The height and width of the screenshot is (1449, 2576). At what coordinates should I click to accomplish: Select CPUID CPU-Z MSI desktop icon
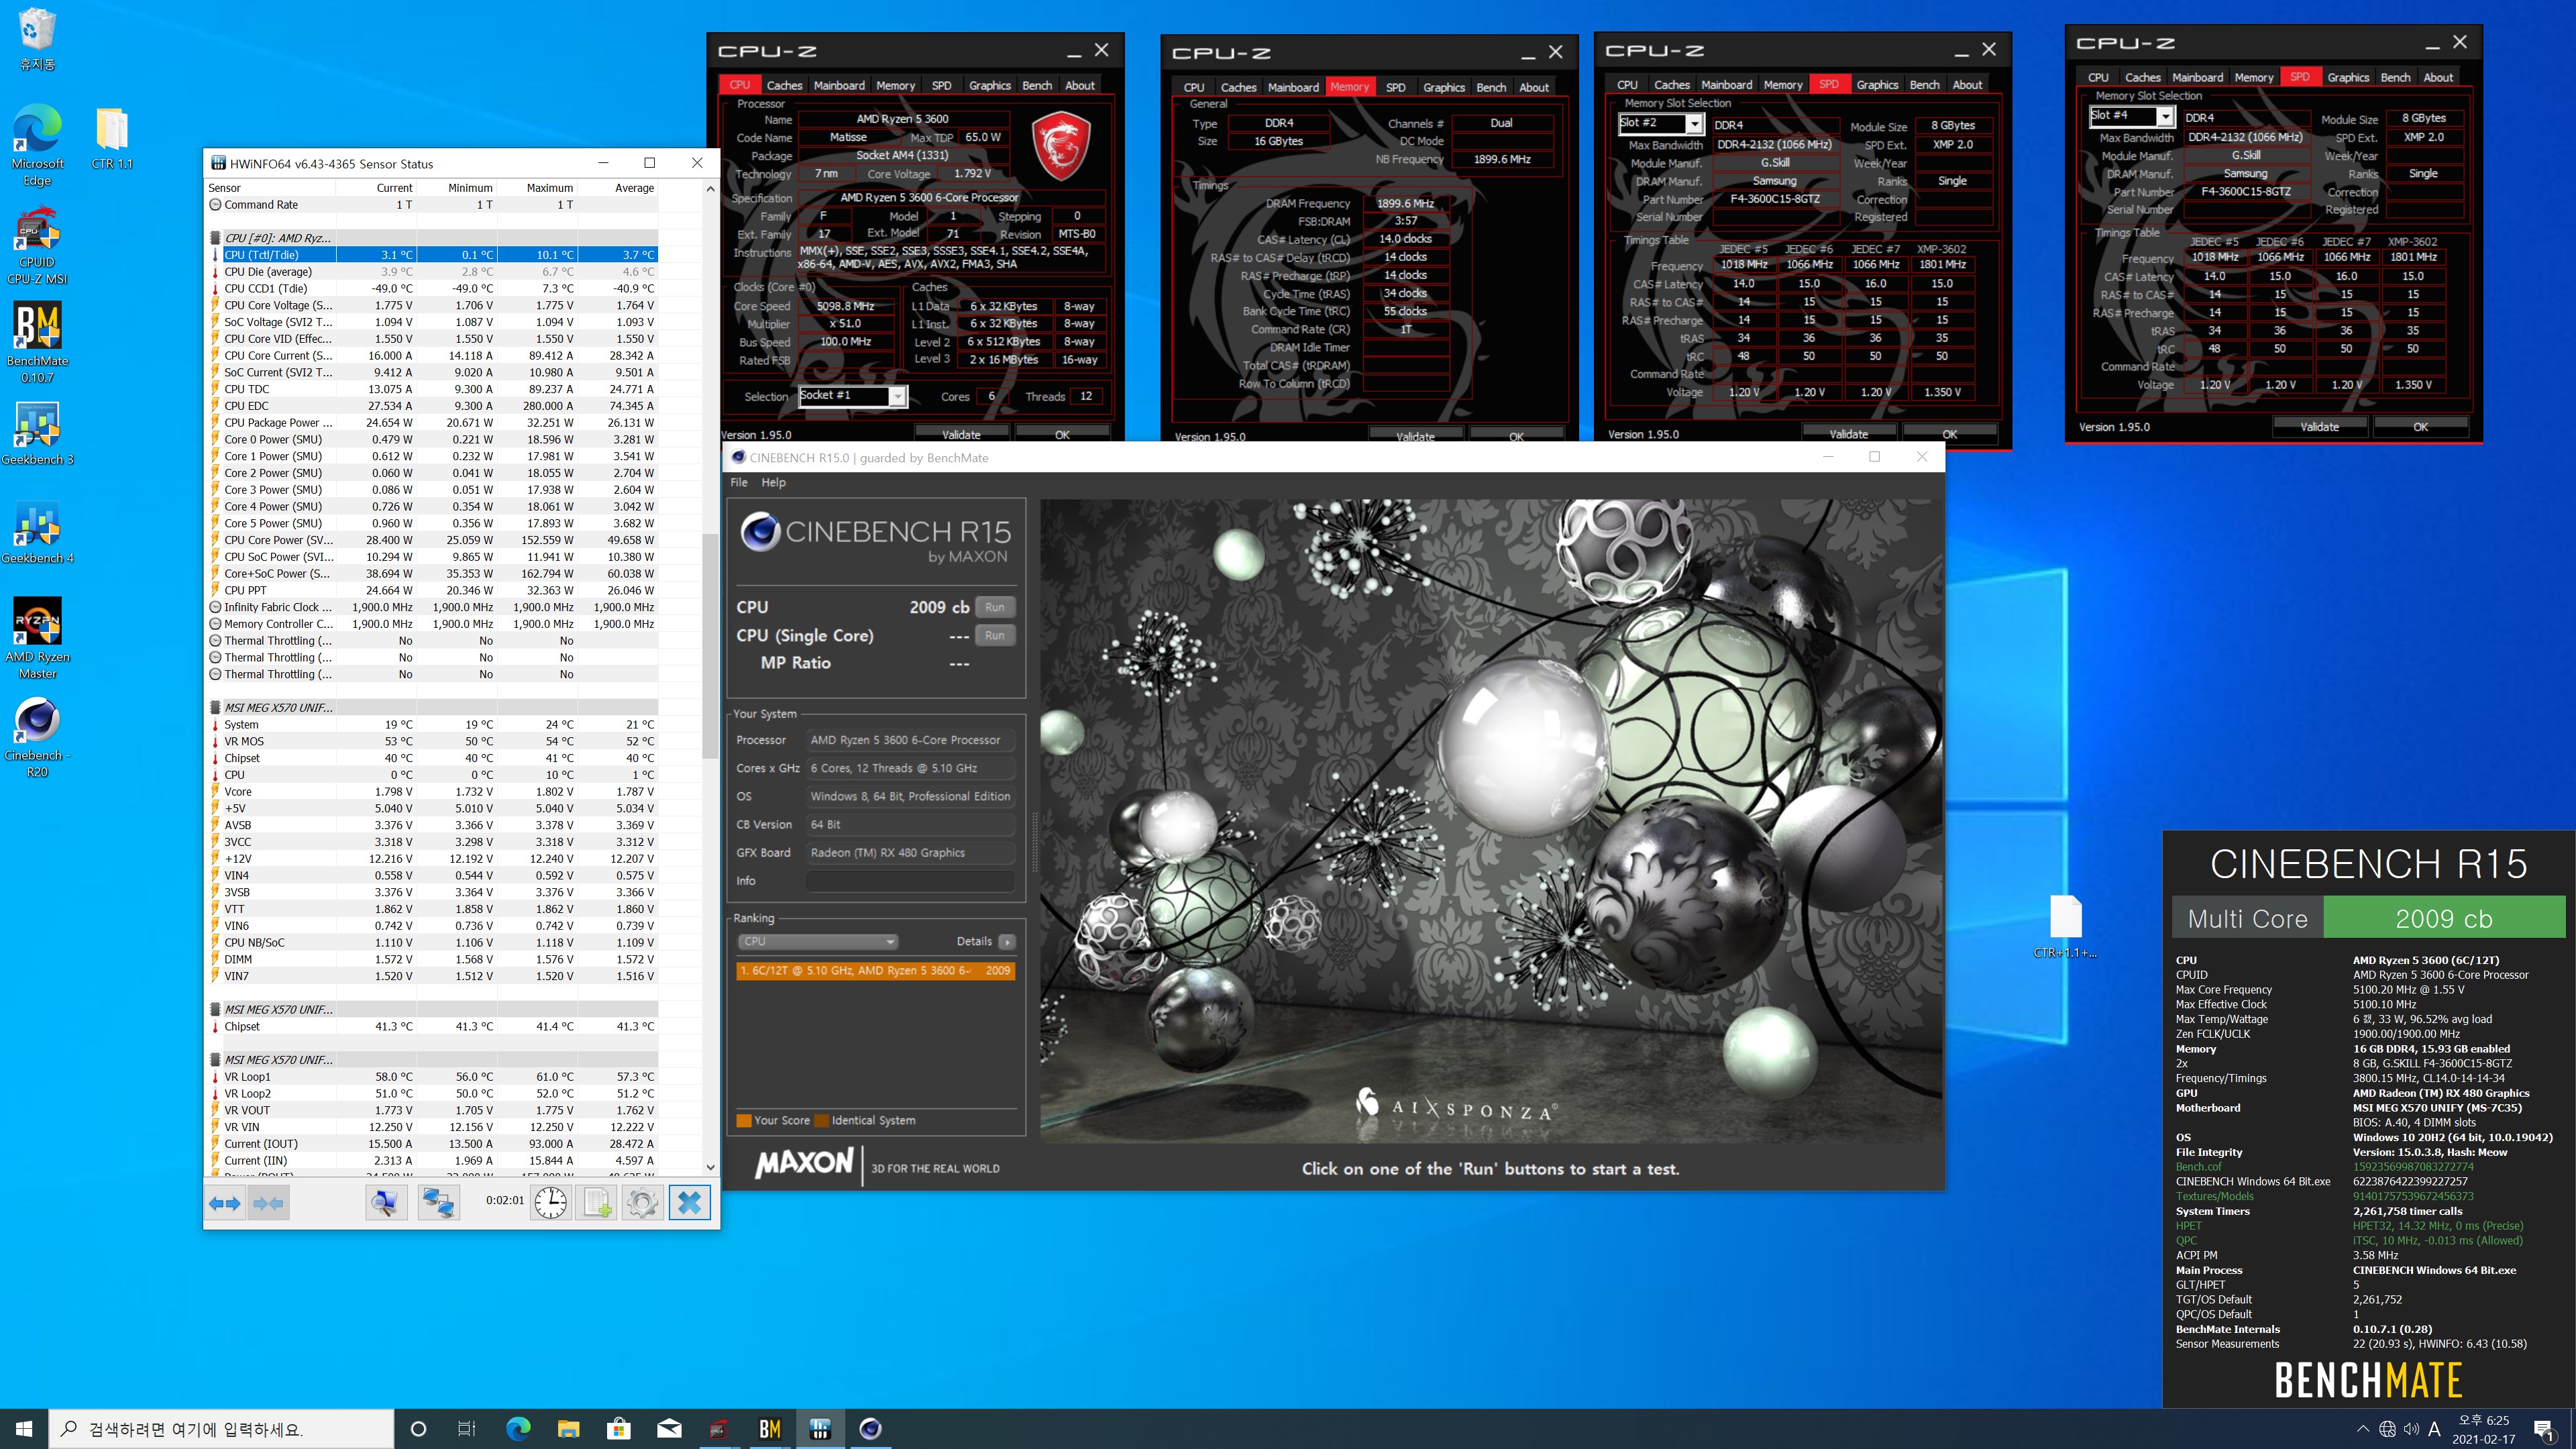(x=37, y=245)
